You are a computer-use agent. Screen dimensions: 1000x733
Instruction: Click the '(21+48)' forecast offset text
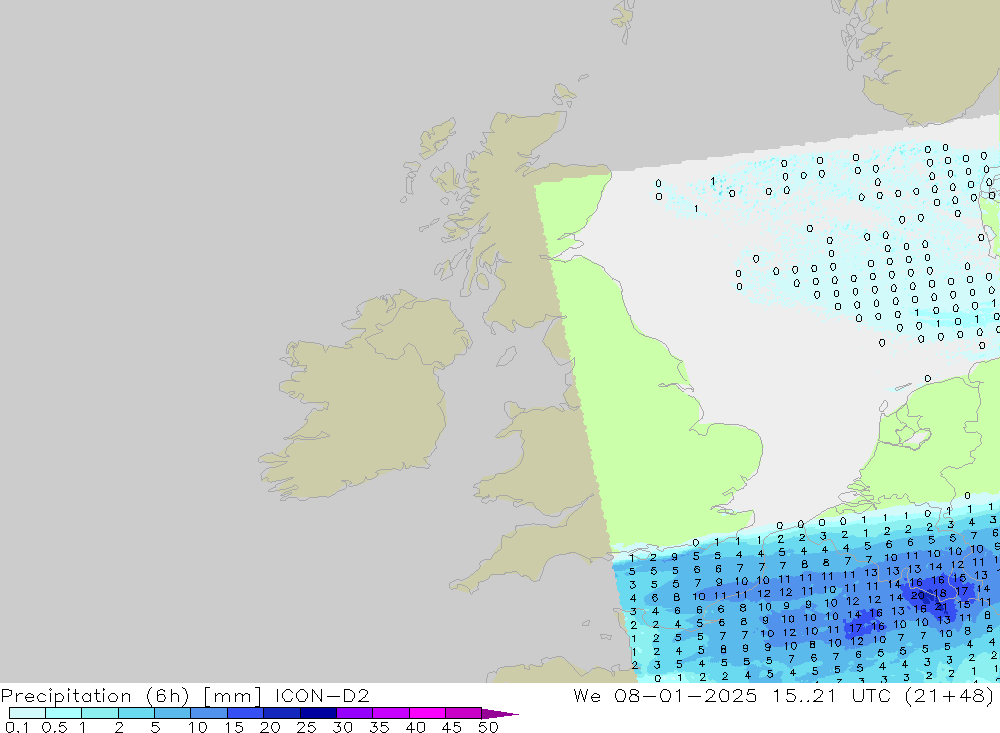tap(949, 695)
